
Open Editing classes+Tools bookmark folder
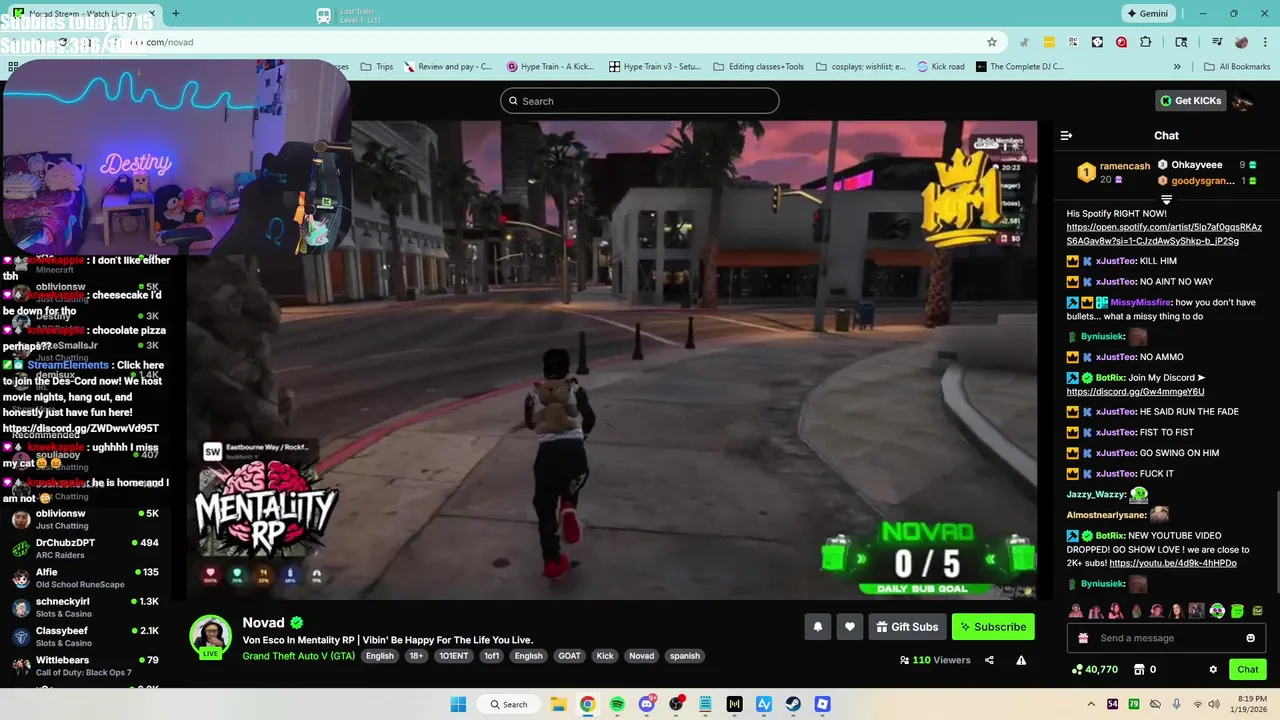[x=759, y=67]
